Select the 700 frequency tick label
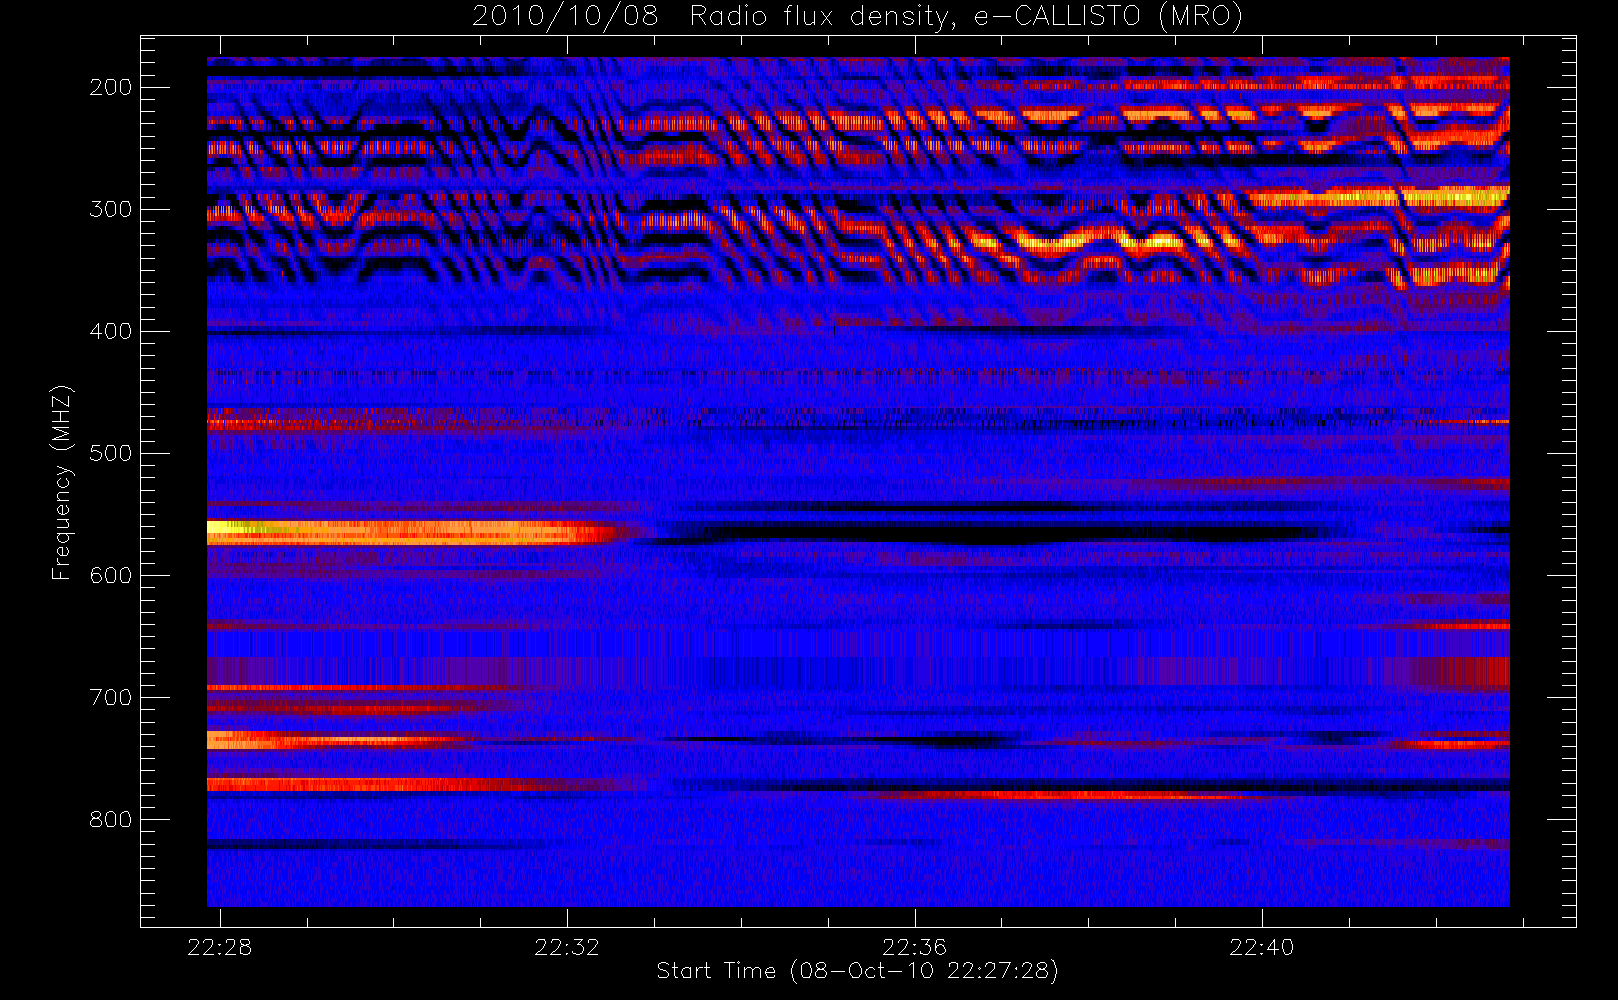This screenshot has width=1618, height=1000. coord(110,697)
